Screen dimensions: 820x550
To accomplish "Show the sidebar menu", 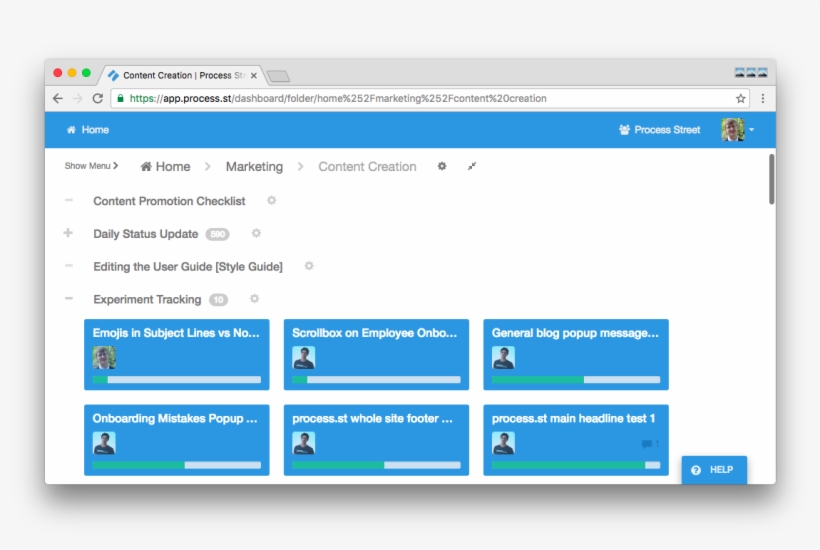I will coord(91,166).
